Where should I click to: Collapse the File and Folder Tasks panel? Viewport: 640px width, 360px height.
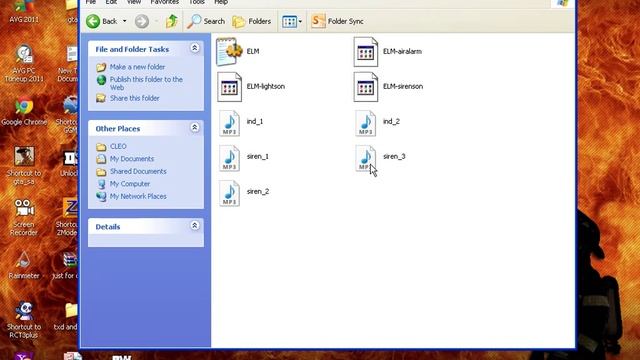[195, 48]
